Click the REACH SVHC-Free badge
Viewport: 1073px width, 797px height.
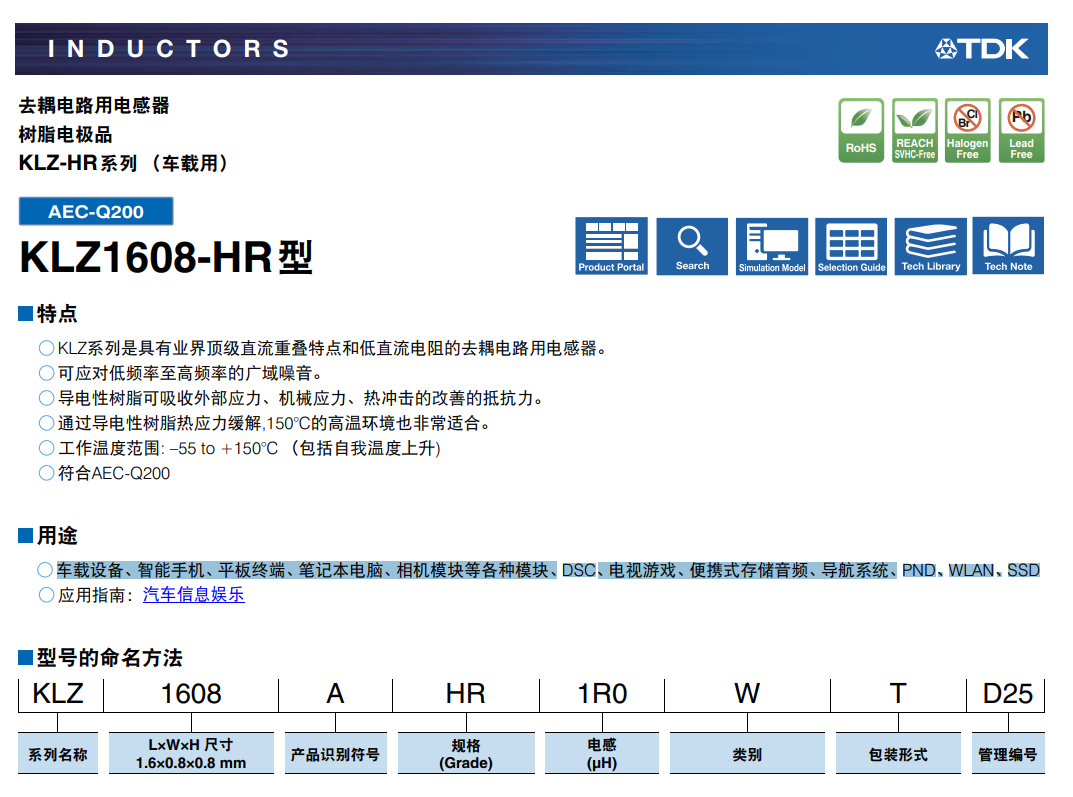[915, 131]
